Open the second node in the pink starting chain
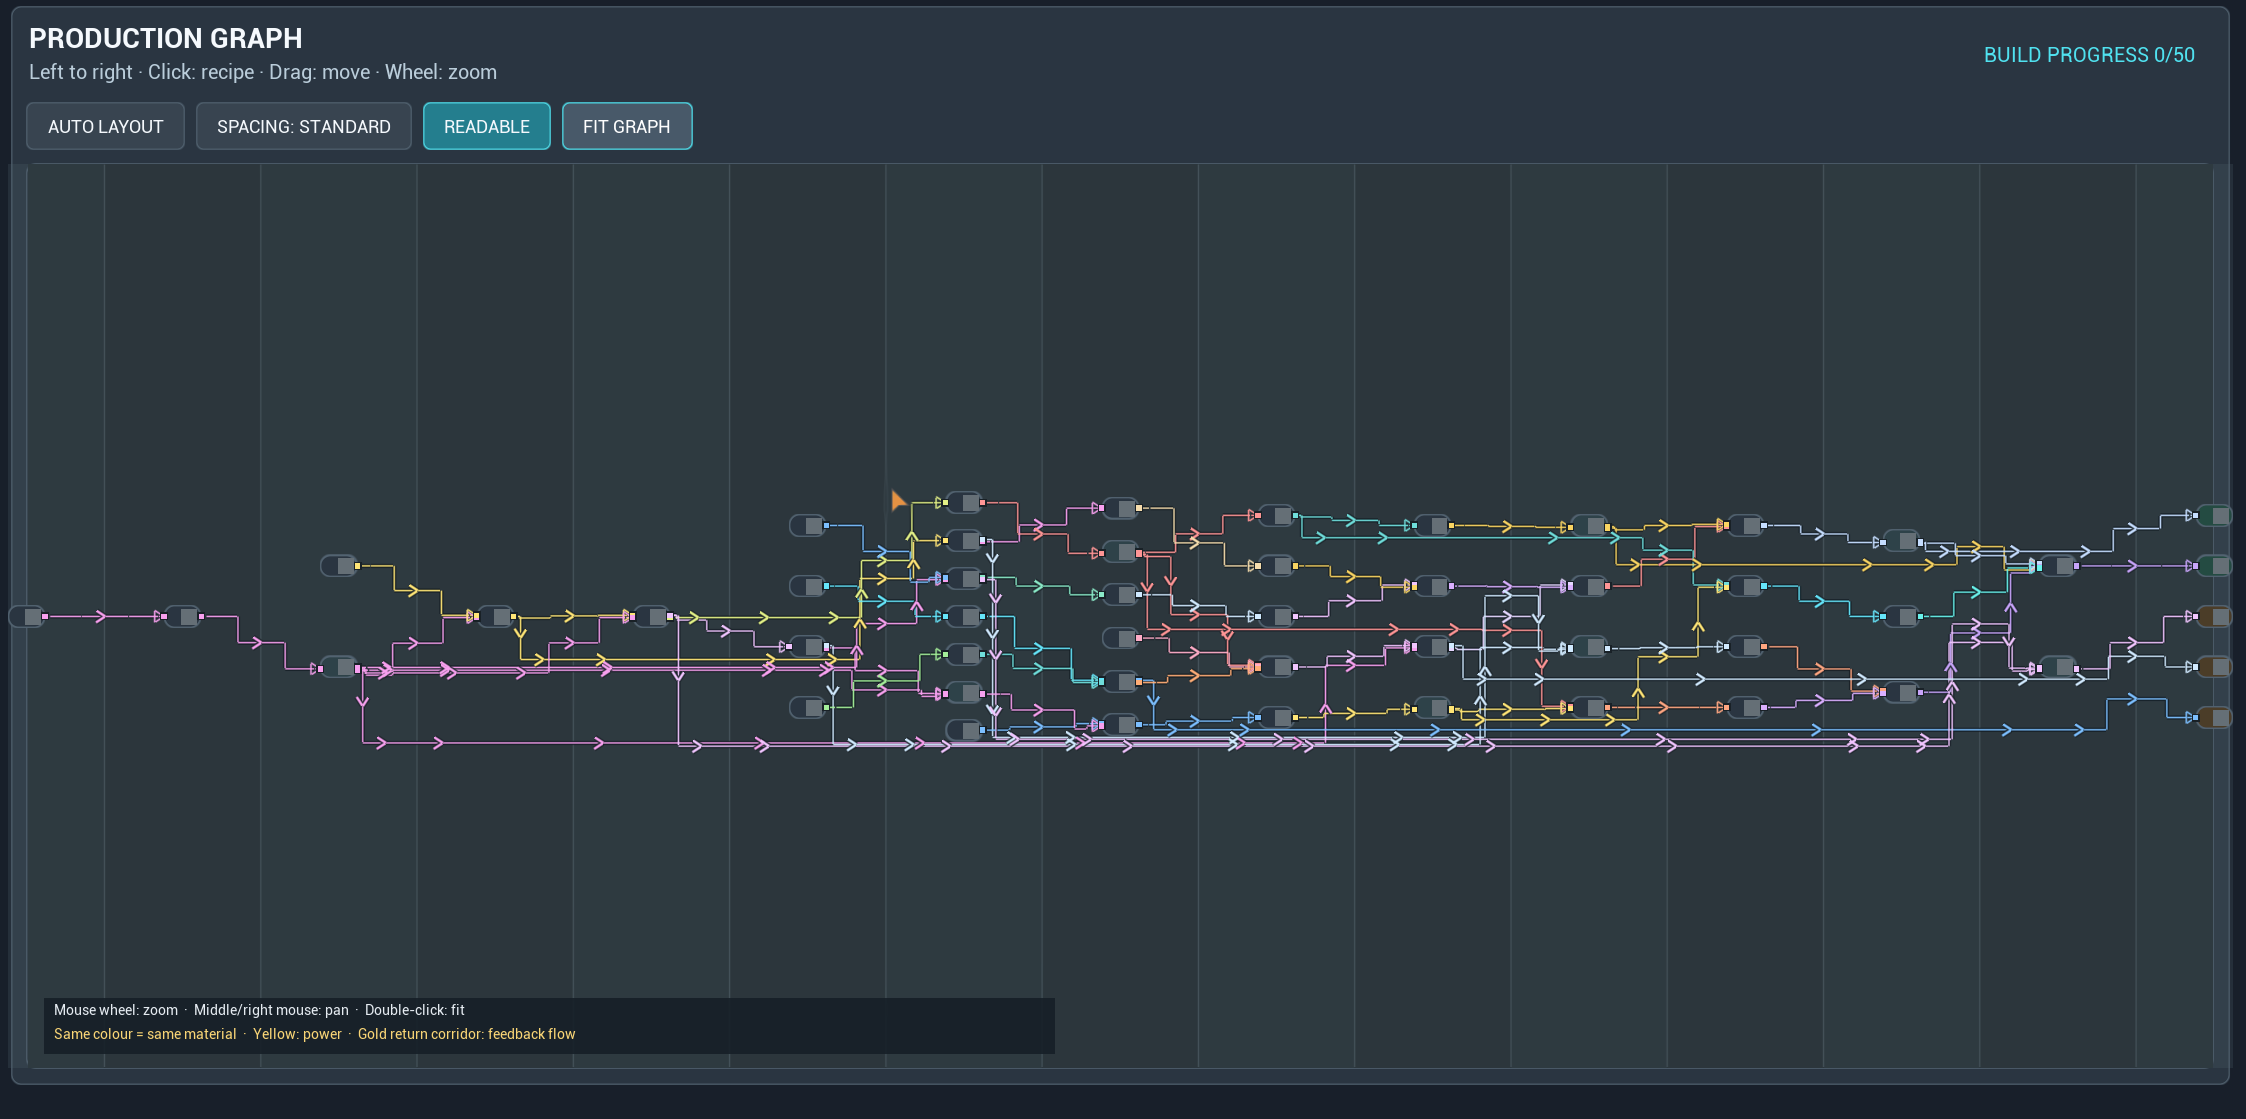Image resolution: width=2246 pixels, height=1119 pixels. [183, 616]
